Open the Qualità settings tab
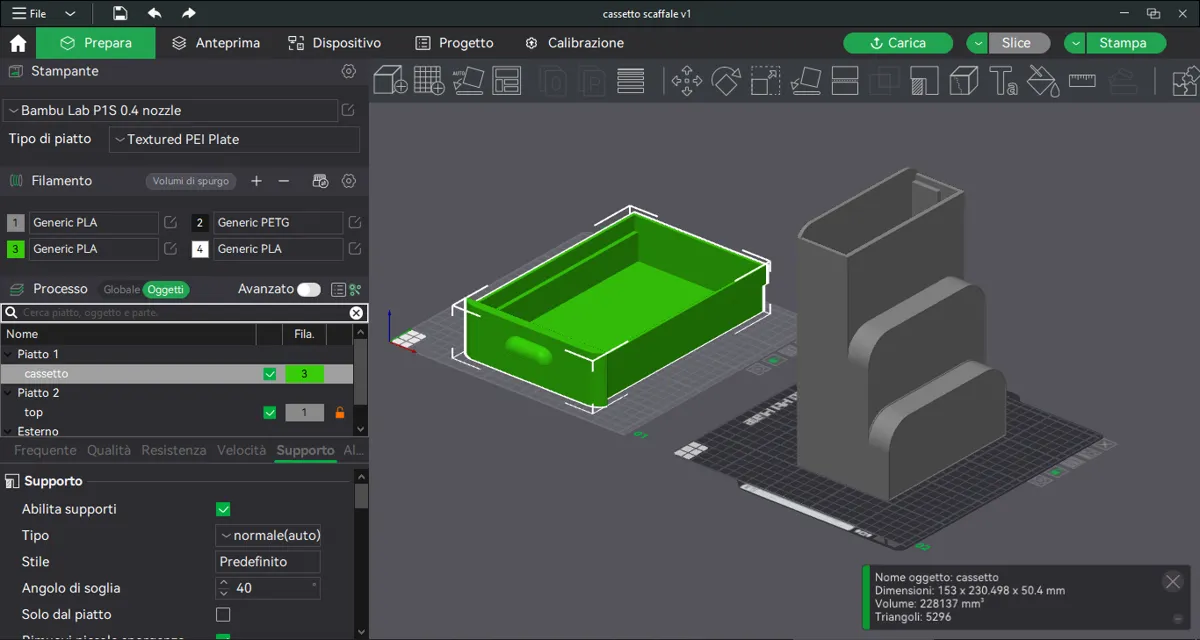 (109, 451)
